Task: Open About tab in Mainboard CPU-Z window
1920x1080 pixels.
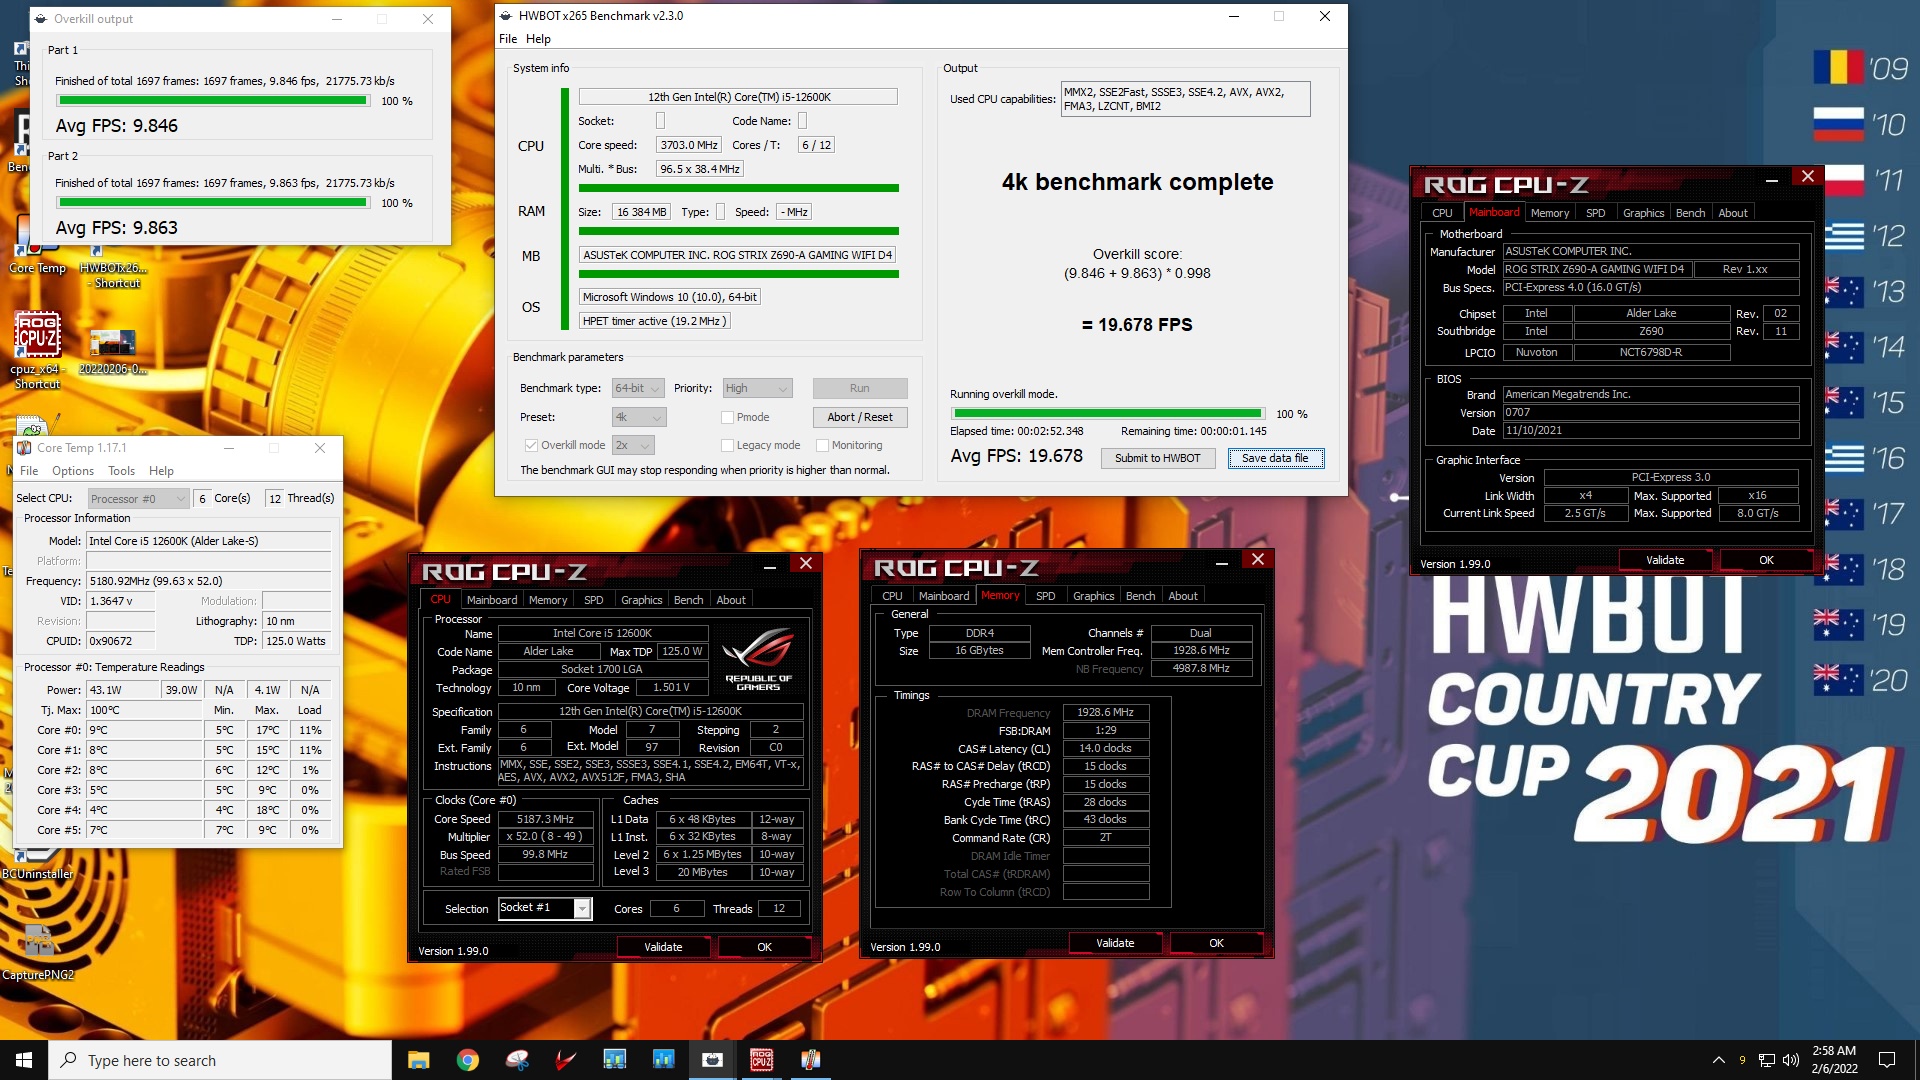Action: (x=1733, y=213)
